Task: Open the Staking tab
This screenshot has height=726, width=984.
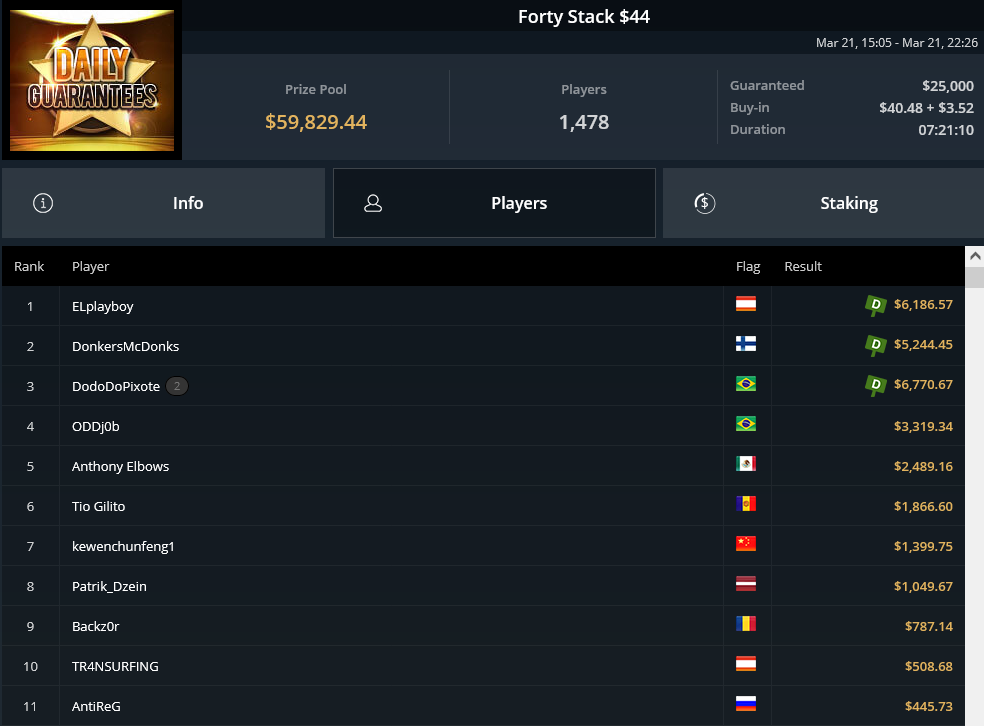Action: (823, 203)
